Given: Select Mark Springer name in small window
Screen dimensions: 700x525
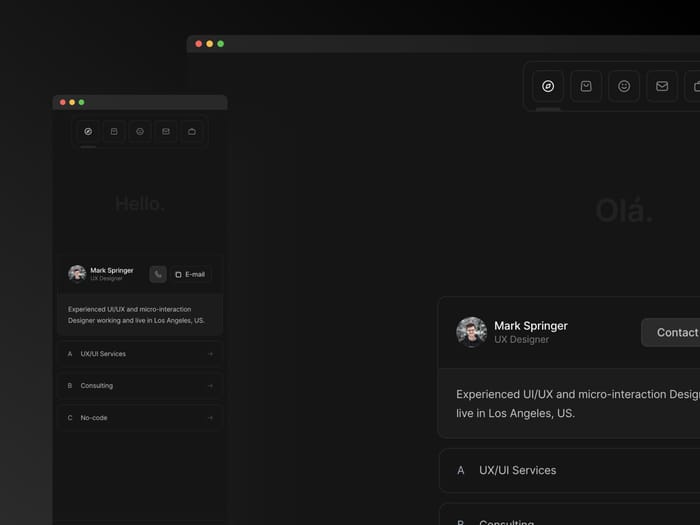Looking at the screenshot, I should point(112,270).
